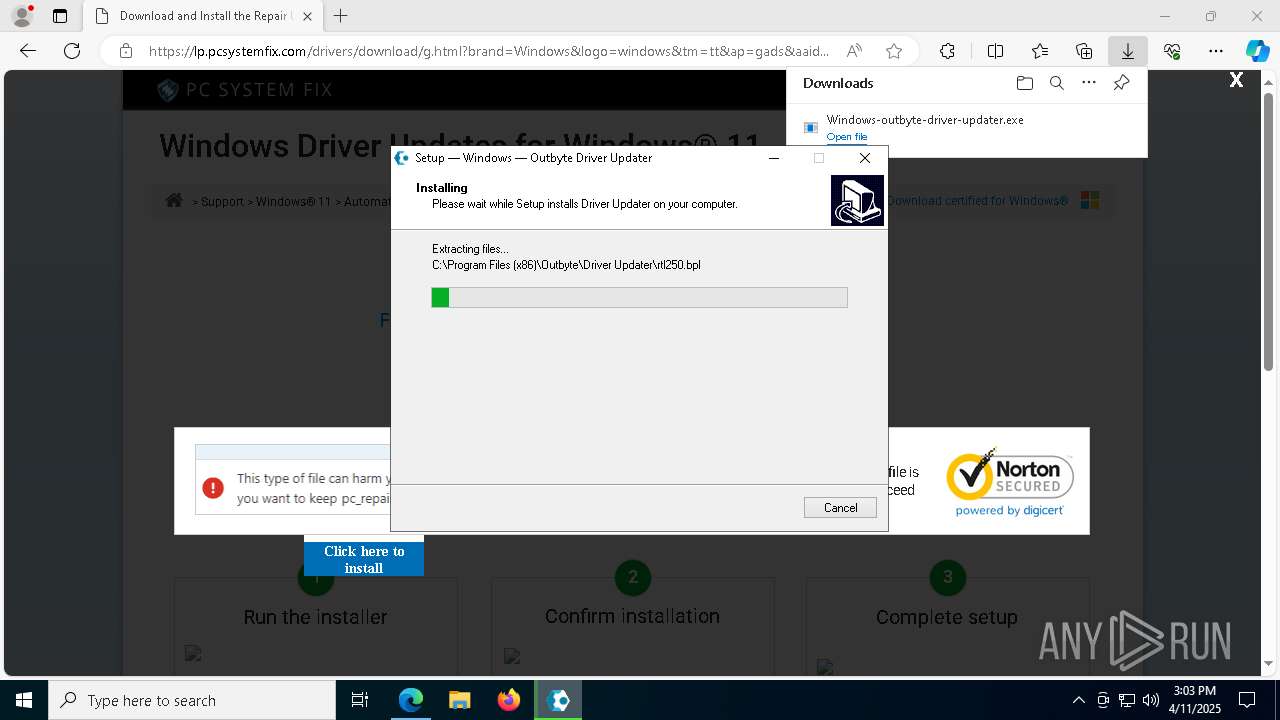The image size is (1280, 720).
Task: Click the taskbar search box
Action: pyautogui.click(x=192, y=700)
